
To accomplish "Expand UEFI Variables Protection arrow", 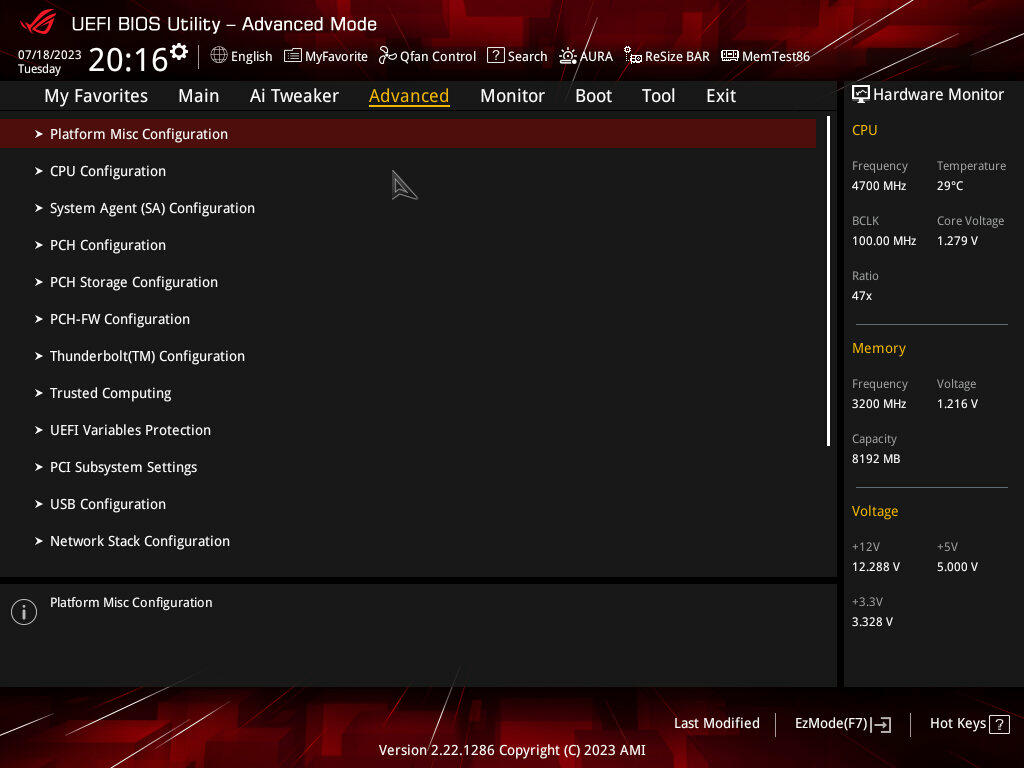I will (x=39, y=430).
